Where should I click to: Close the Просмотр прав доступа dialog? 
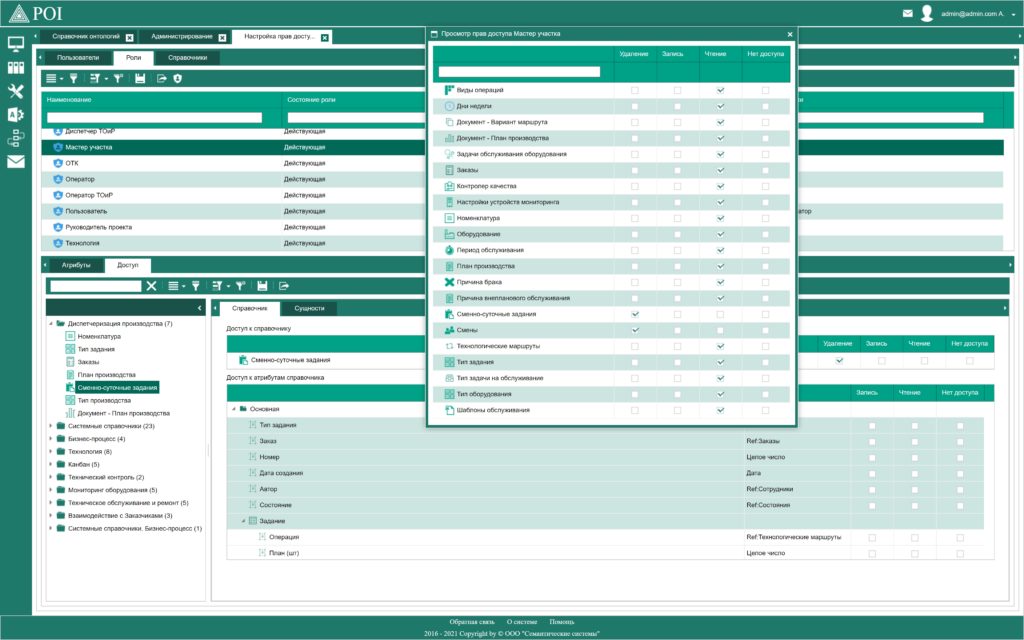[x=790, y=34]
